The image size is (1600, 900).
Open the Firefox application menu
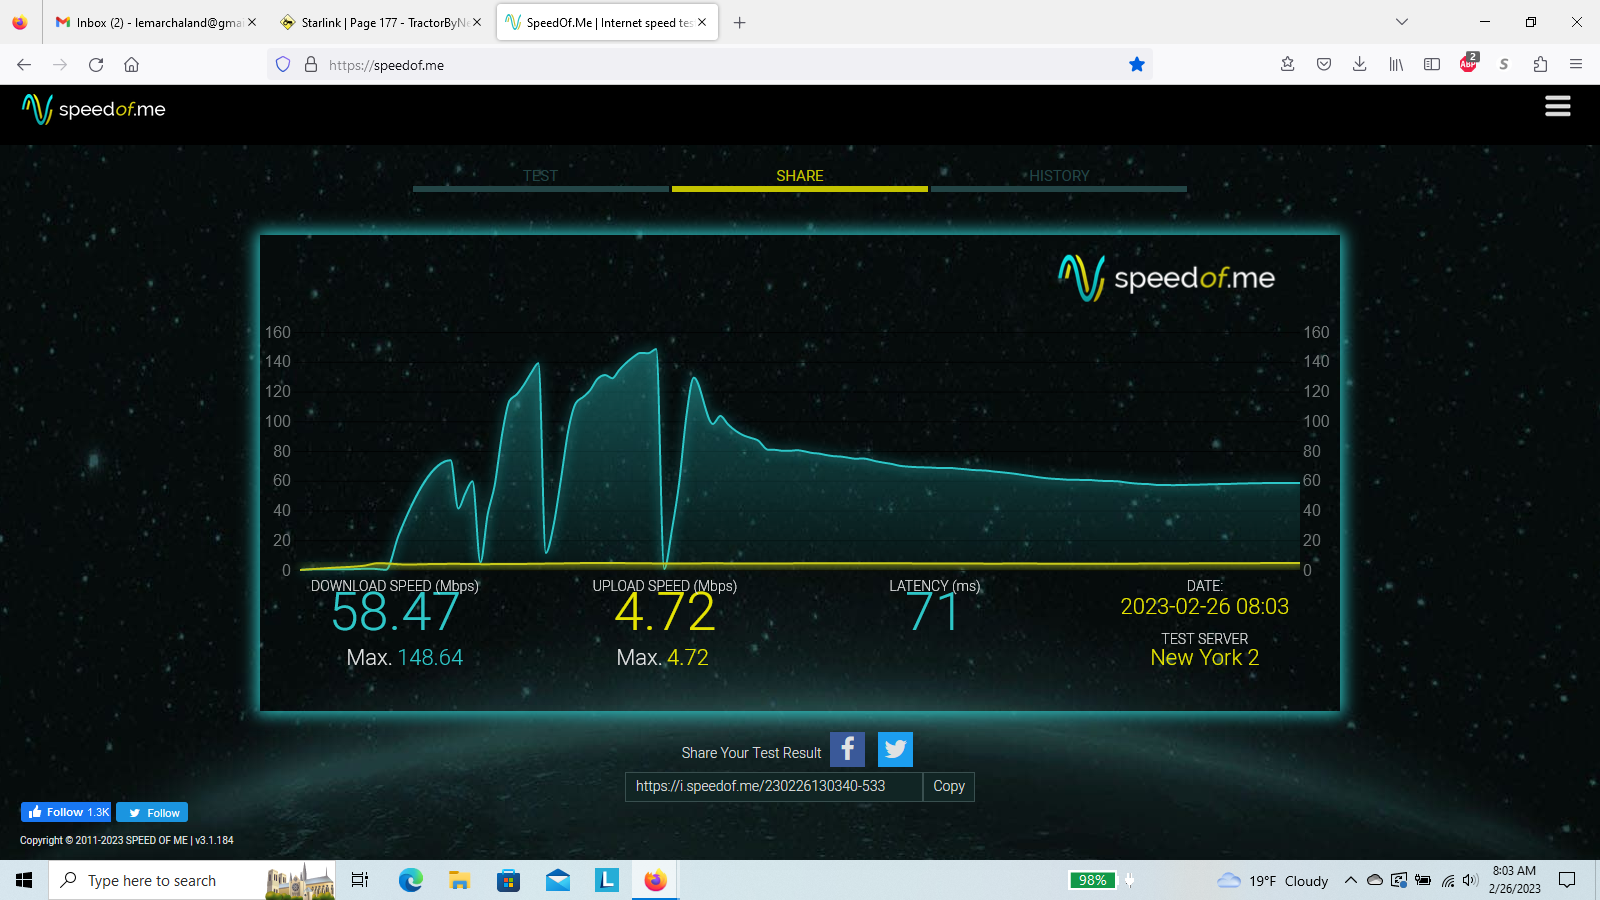click(1576, 65)
